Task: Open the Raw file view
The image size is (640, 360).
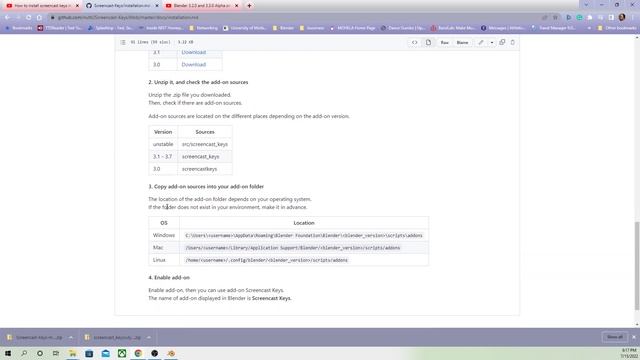Action: click(x=444, y=42)
